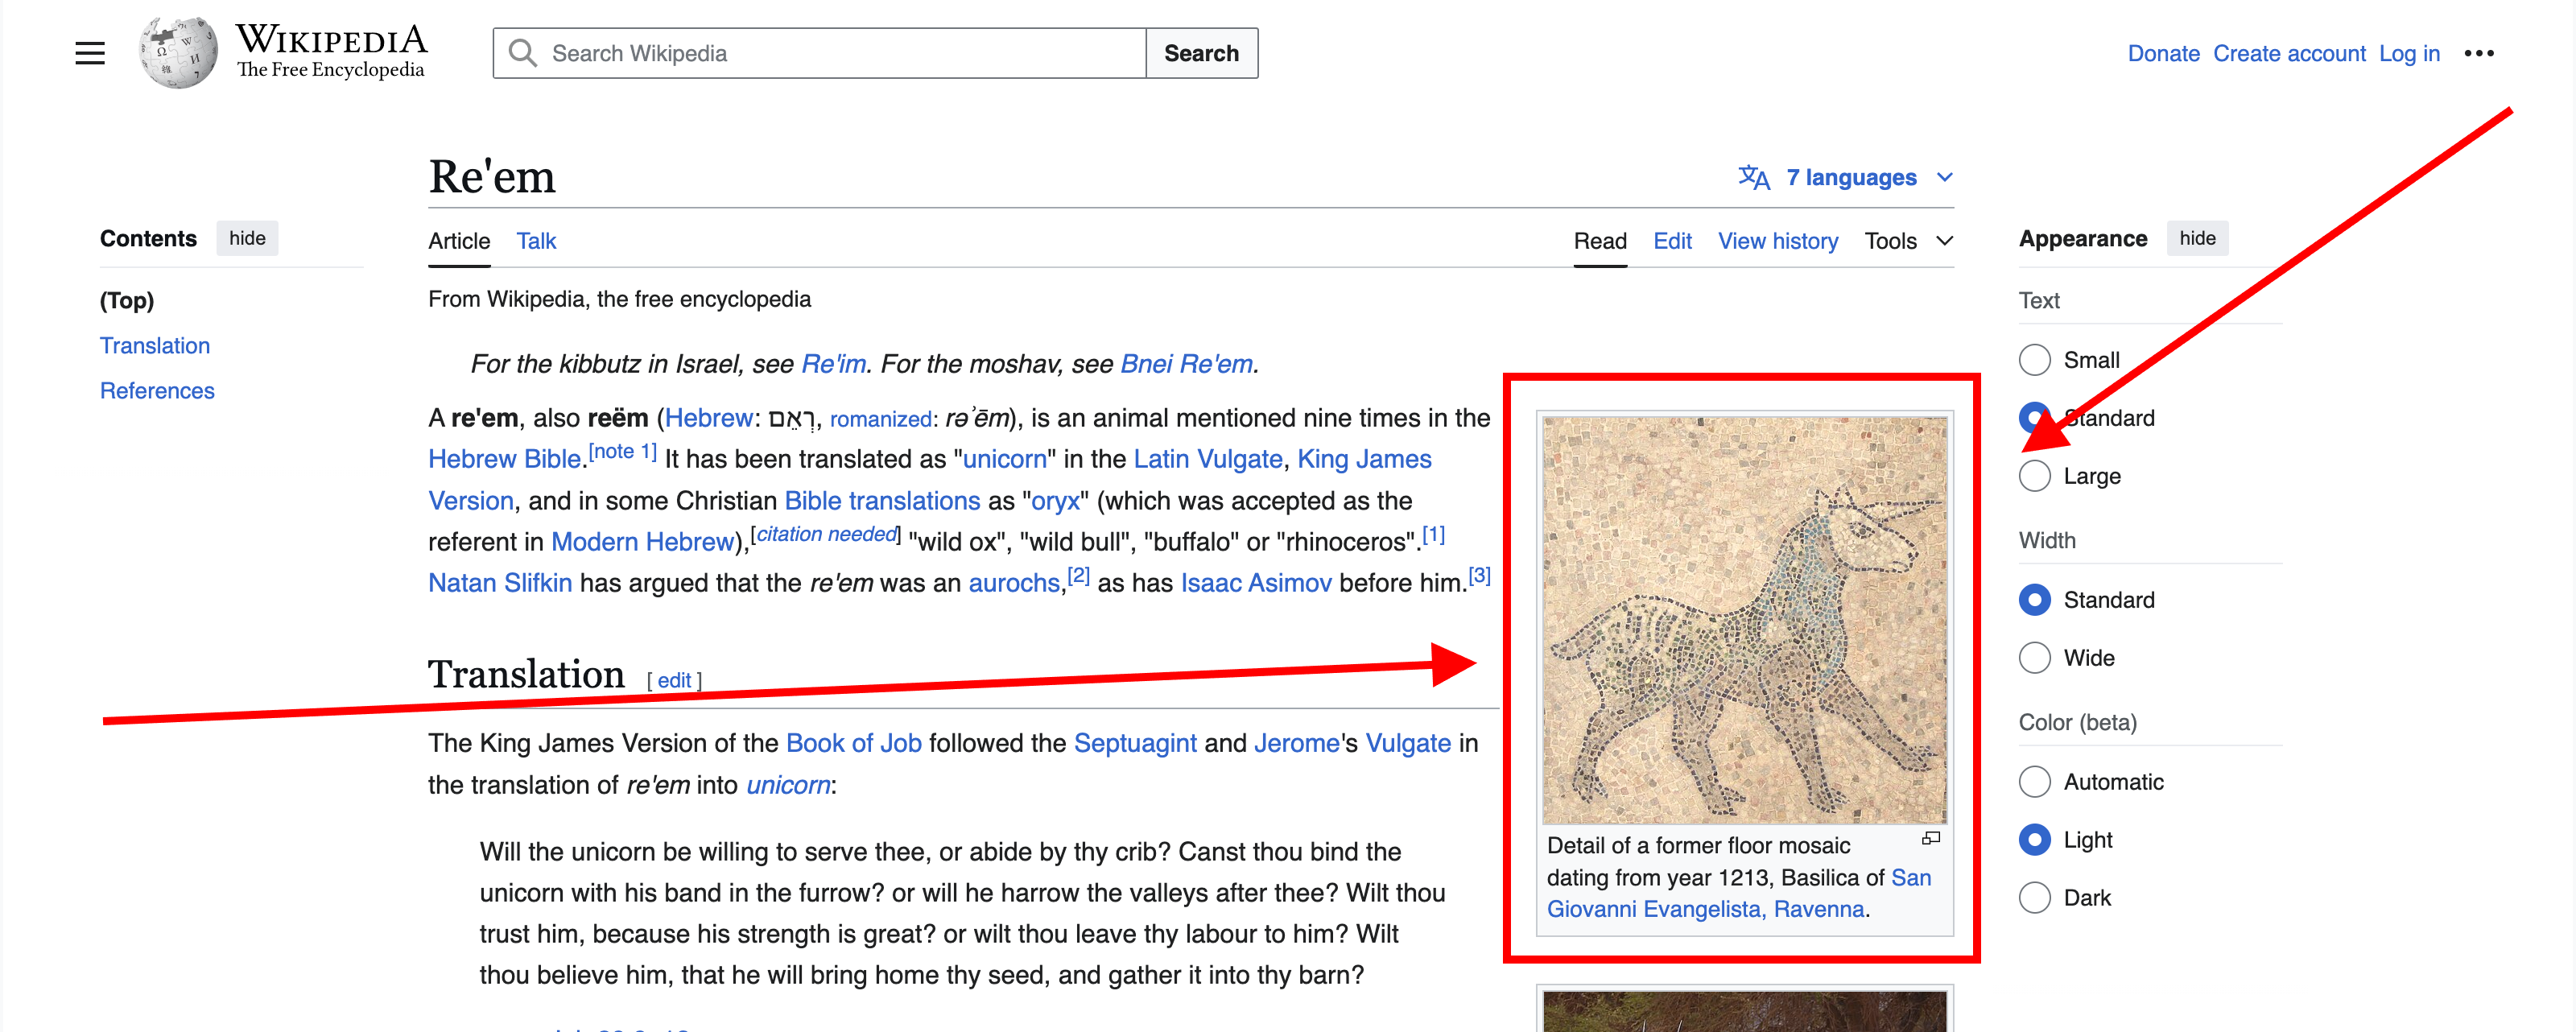Switch to the Talk tab
The image size is (2576, 1032).
point(536,241)
